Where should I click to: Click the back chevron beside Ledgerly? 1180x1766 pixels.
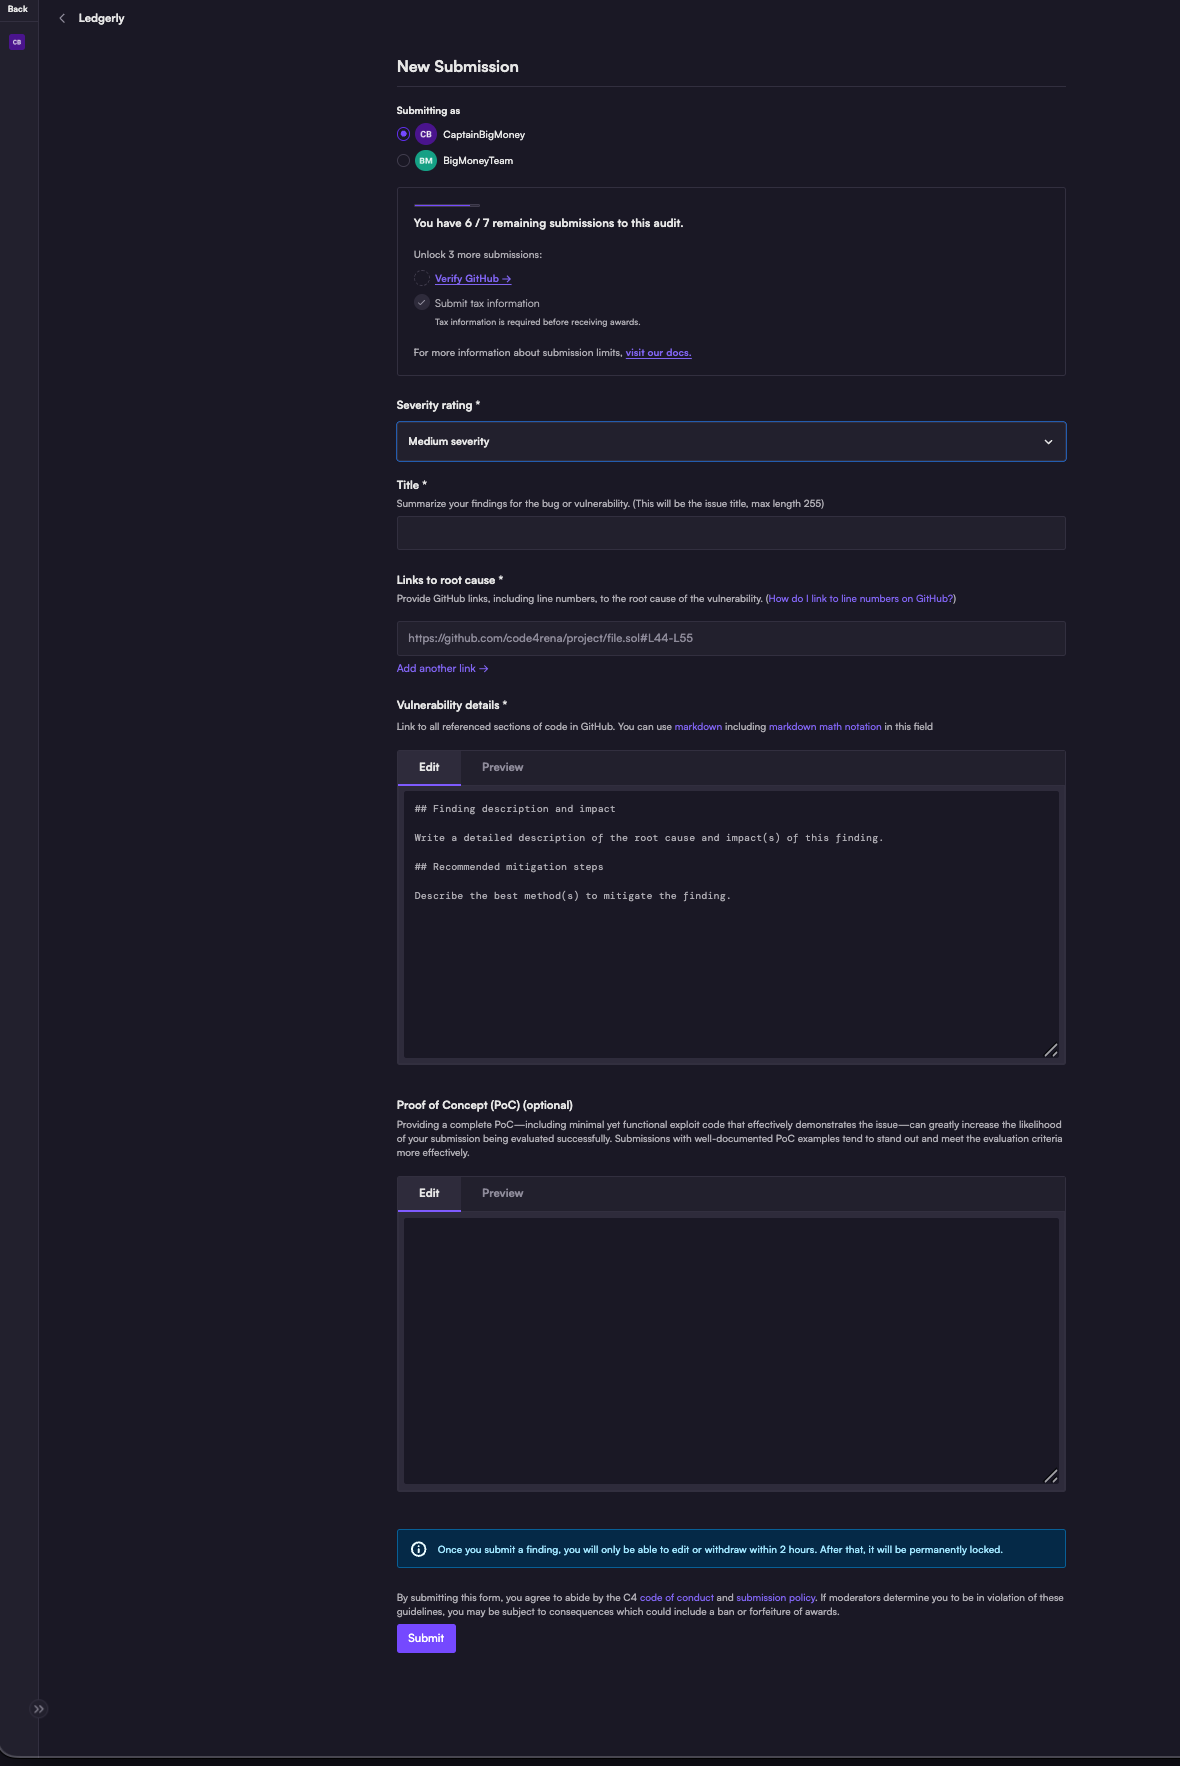62,18
